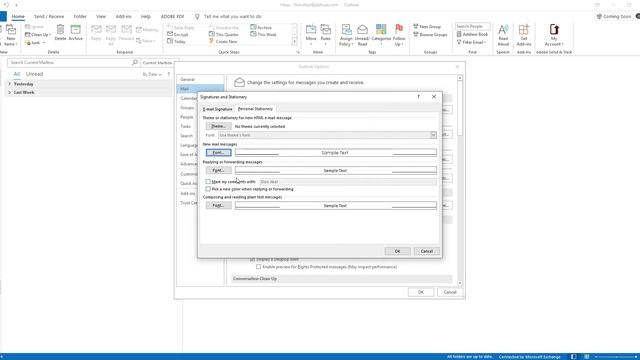Viewport: 640px width, 360px height.
Task: Click Font button under New mail messages
Action: pos(218,153)
